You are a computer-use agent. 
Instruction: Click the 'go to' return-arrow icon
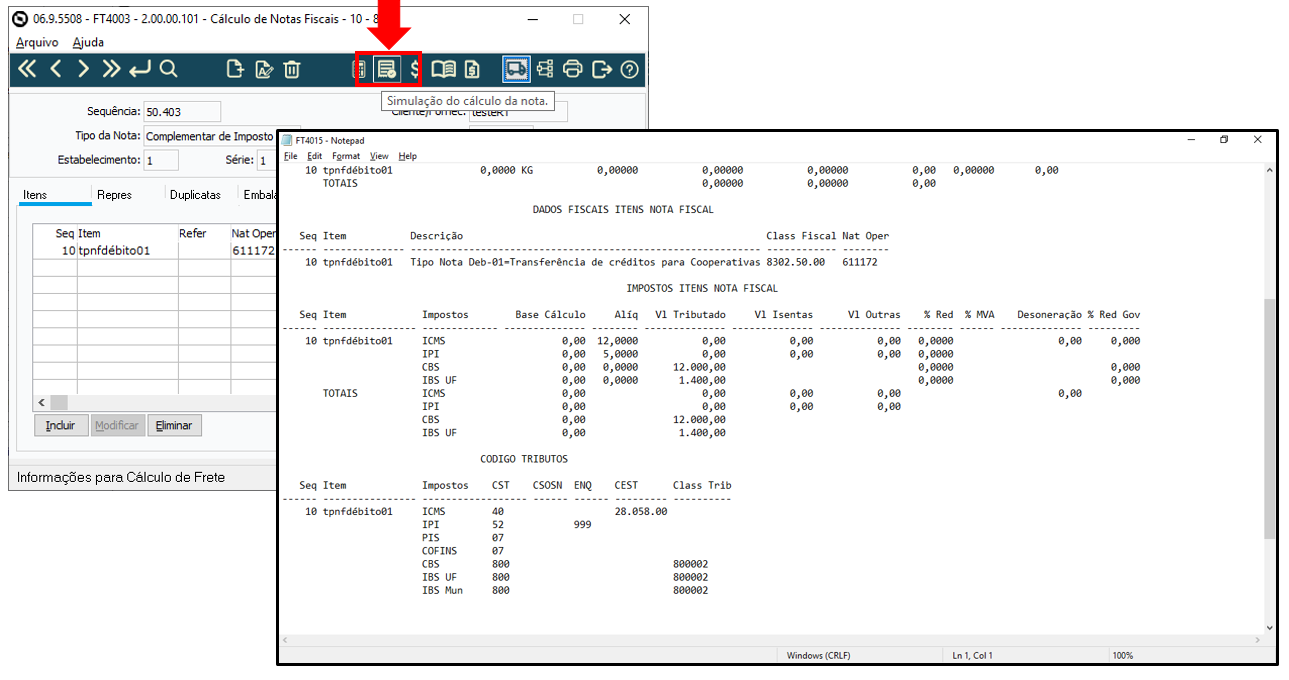click(x=140, y=69)
